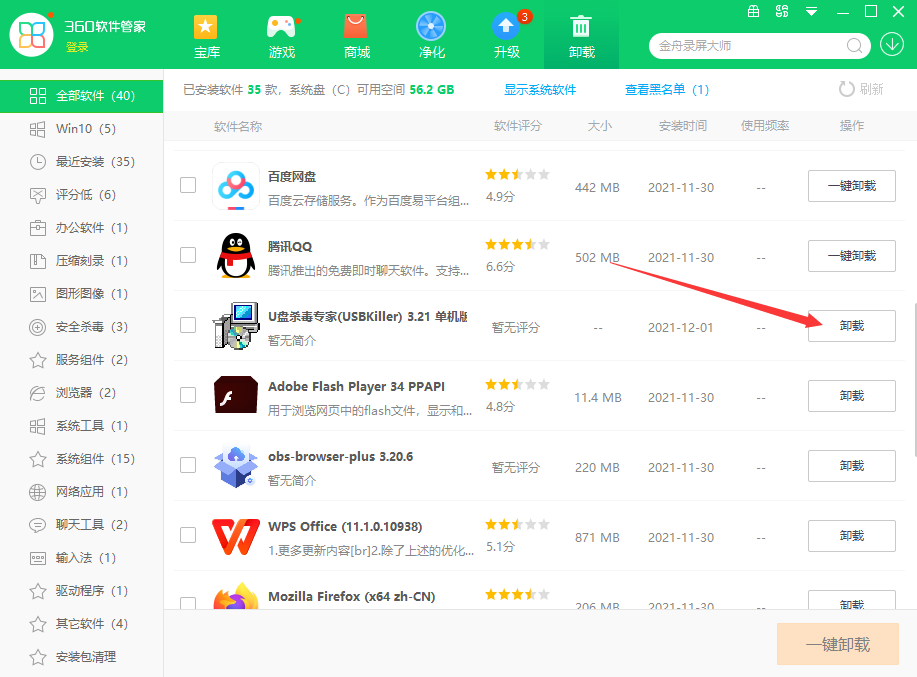Click the 驱动程序 star icon
917x677 pixels.
click(37, 591)
